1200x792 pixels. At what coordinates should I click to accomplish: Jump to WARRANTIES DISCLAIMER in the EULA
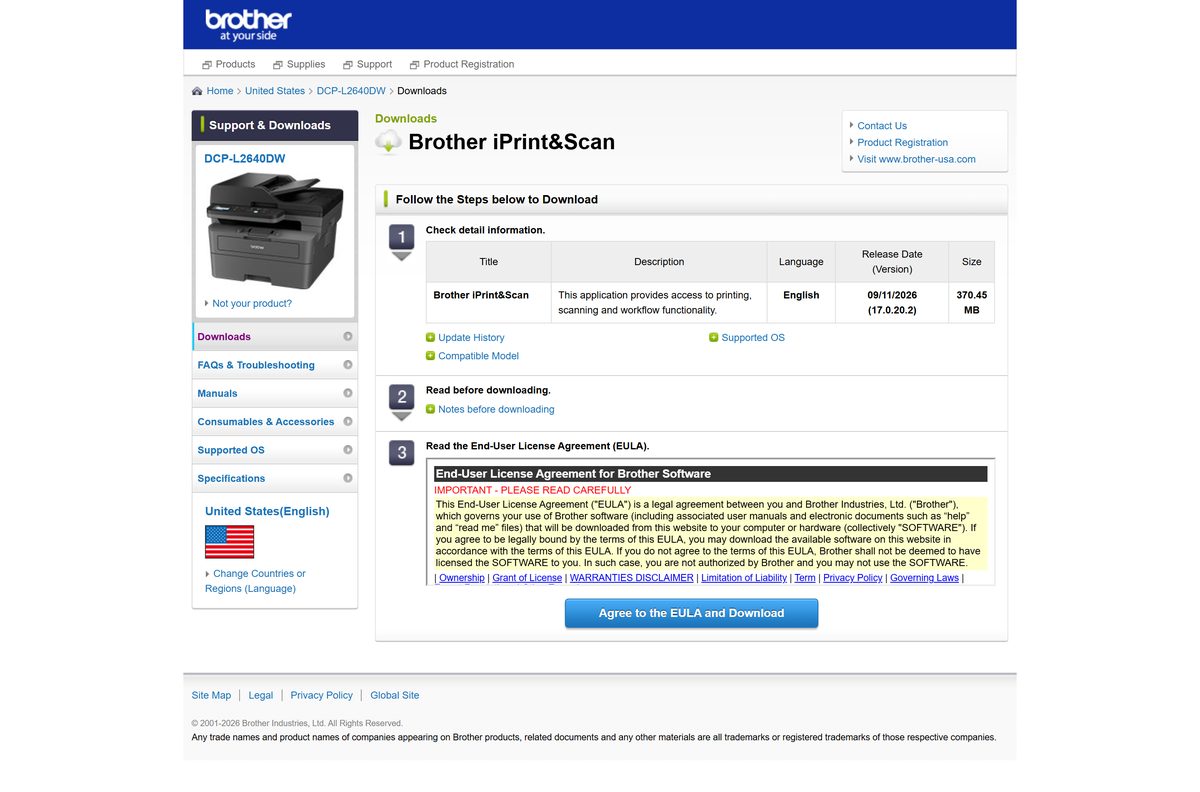click(631, 578)
